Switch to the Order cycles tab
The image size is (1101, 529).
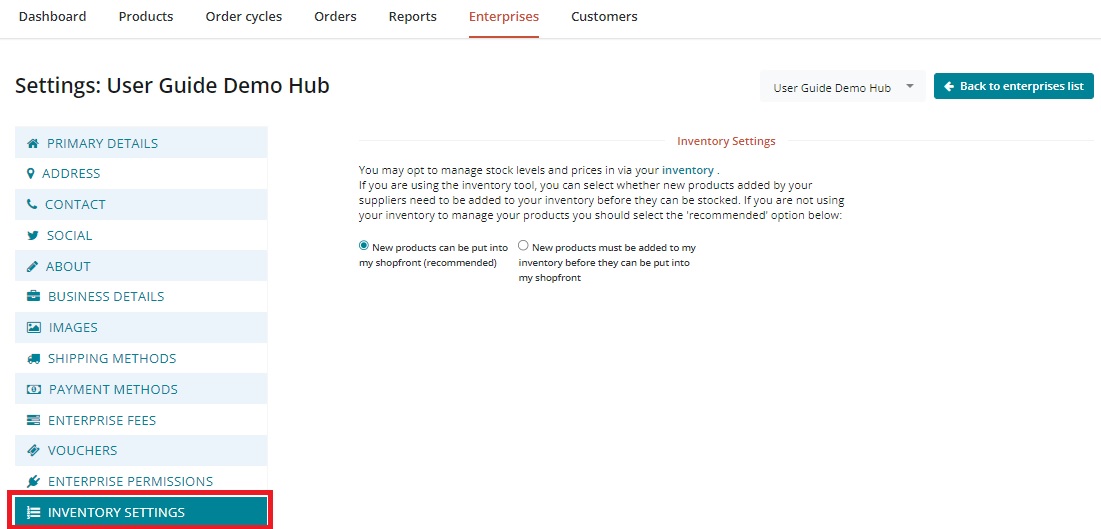(x=243, y=17)
